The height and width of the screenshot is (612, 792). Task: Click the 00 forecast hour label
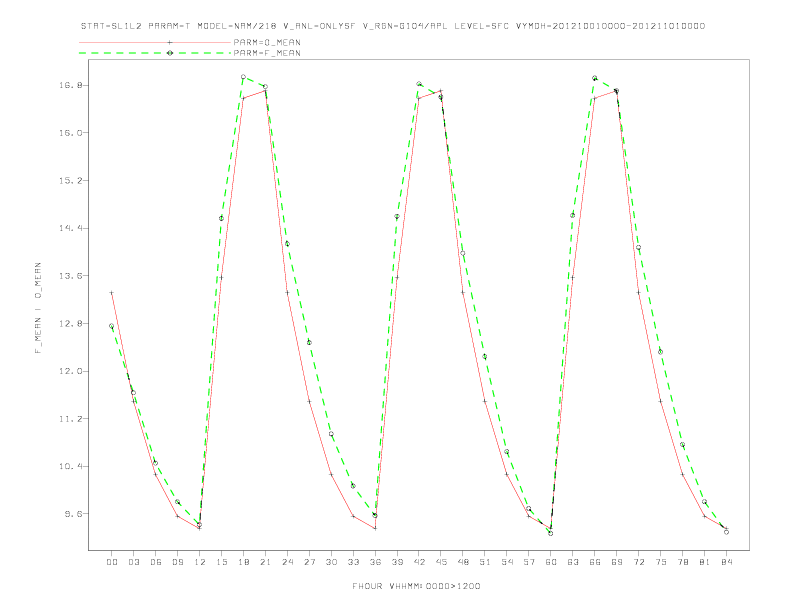tap(112, 562)
